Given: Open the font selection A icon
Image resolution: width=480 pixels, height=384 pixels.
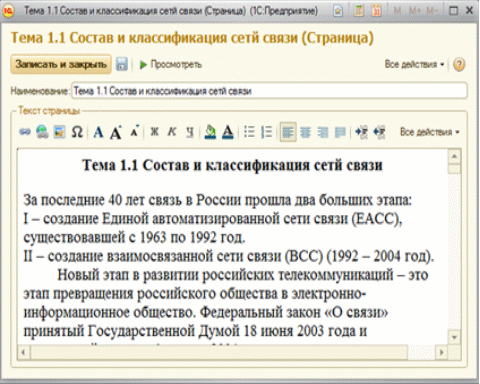Looking at the screenshot, I should tap(98, 132).
